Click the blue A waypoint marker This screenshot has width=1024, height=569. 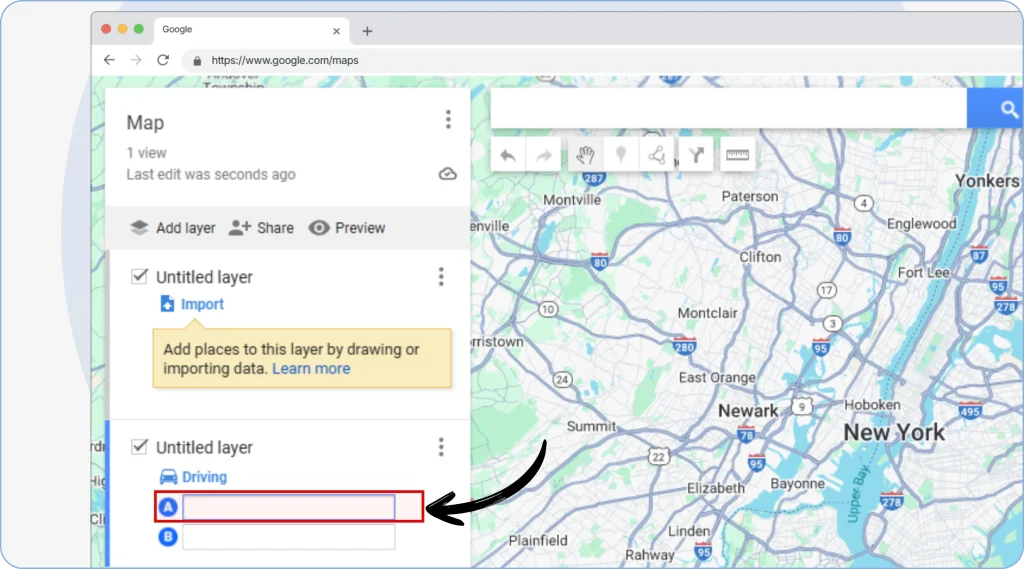click(x=168, y=507)
